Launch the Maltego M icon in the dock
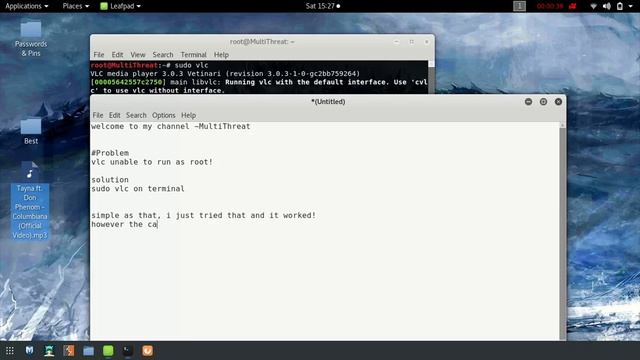 29,351
